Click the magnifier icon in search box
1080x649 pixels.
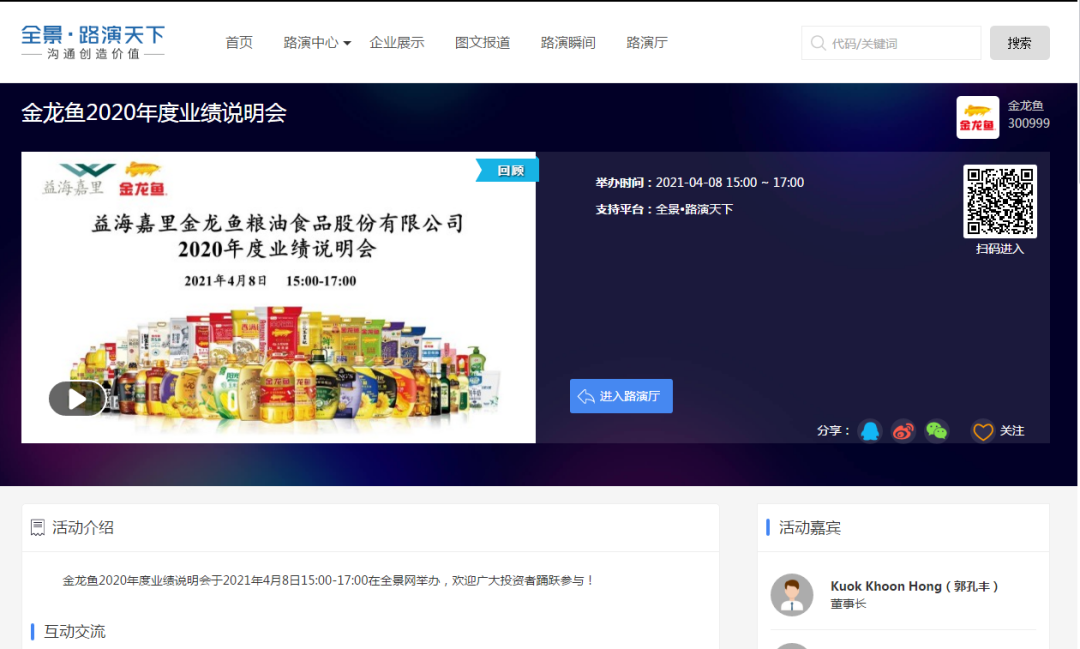click(818, 43)
